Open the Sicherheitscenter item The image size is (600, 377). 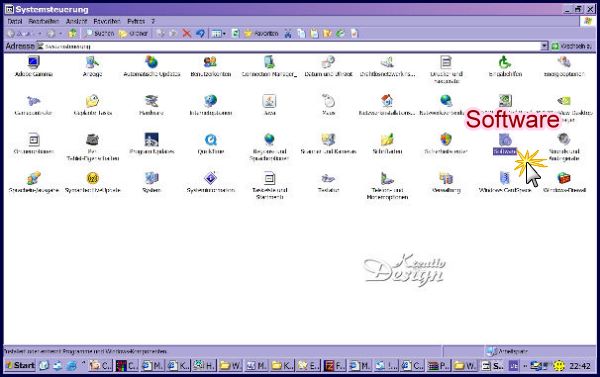click(446, 144)
